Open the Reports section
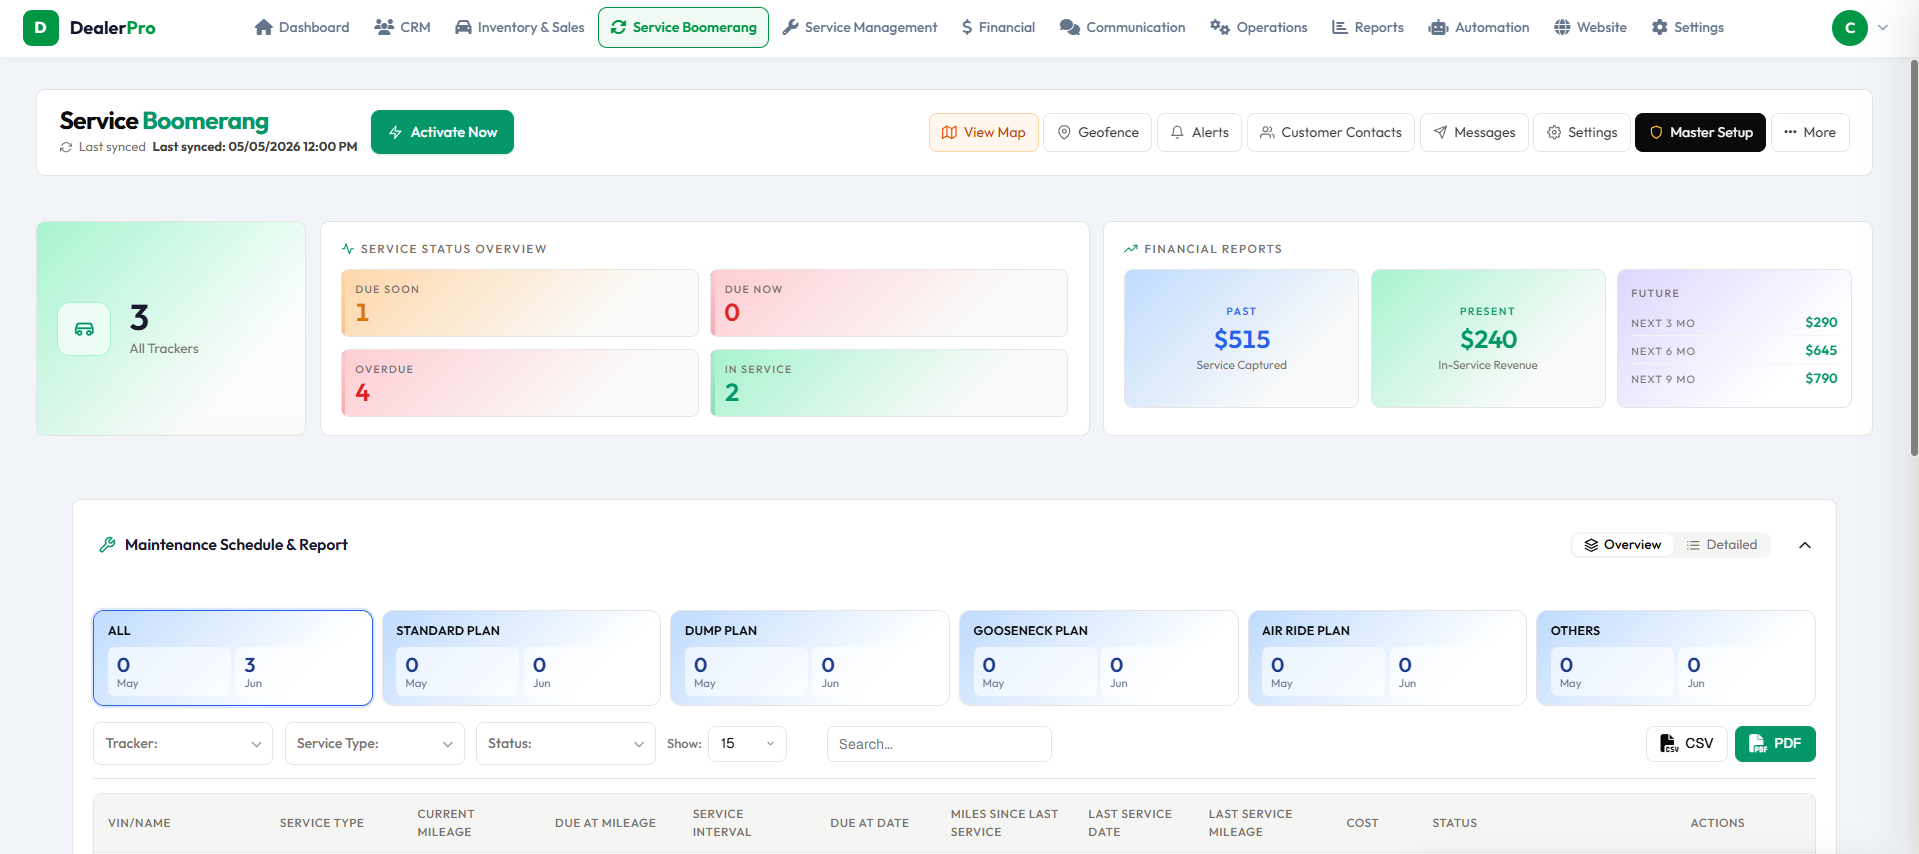This screenshot has width=1919, height=854. pos(1367,28)
